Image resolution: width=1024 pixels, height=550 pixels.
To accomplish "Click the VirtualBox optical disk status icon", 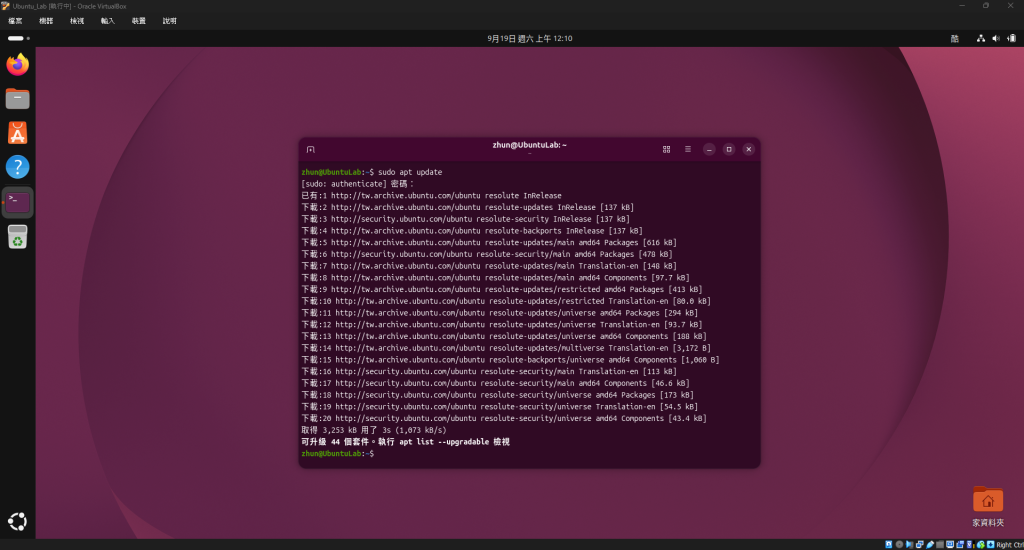I will (x=899, y=544).
